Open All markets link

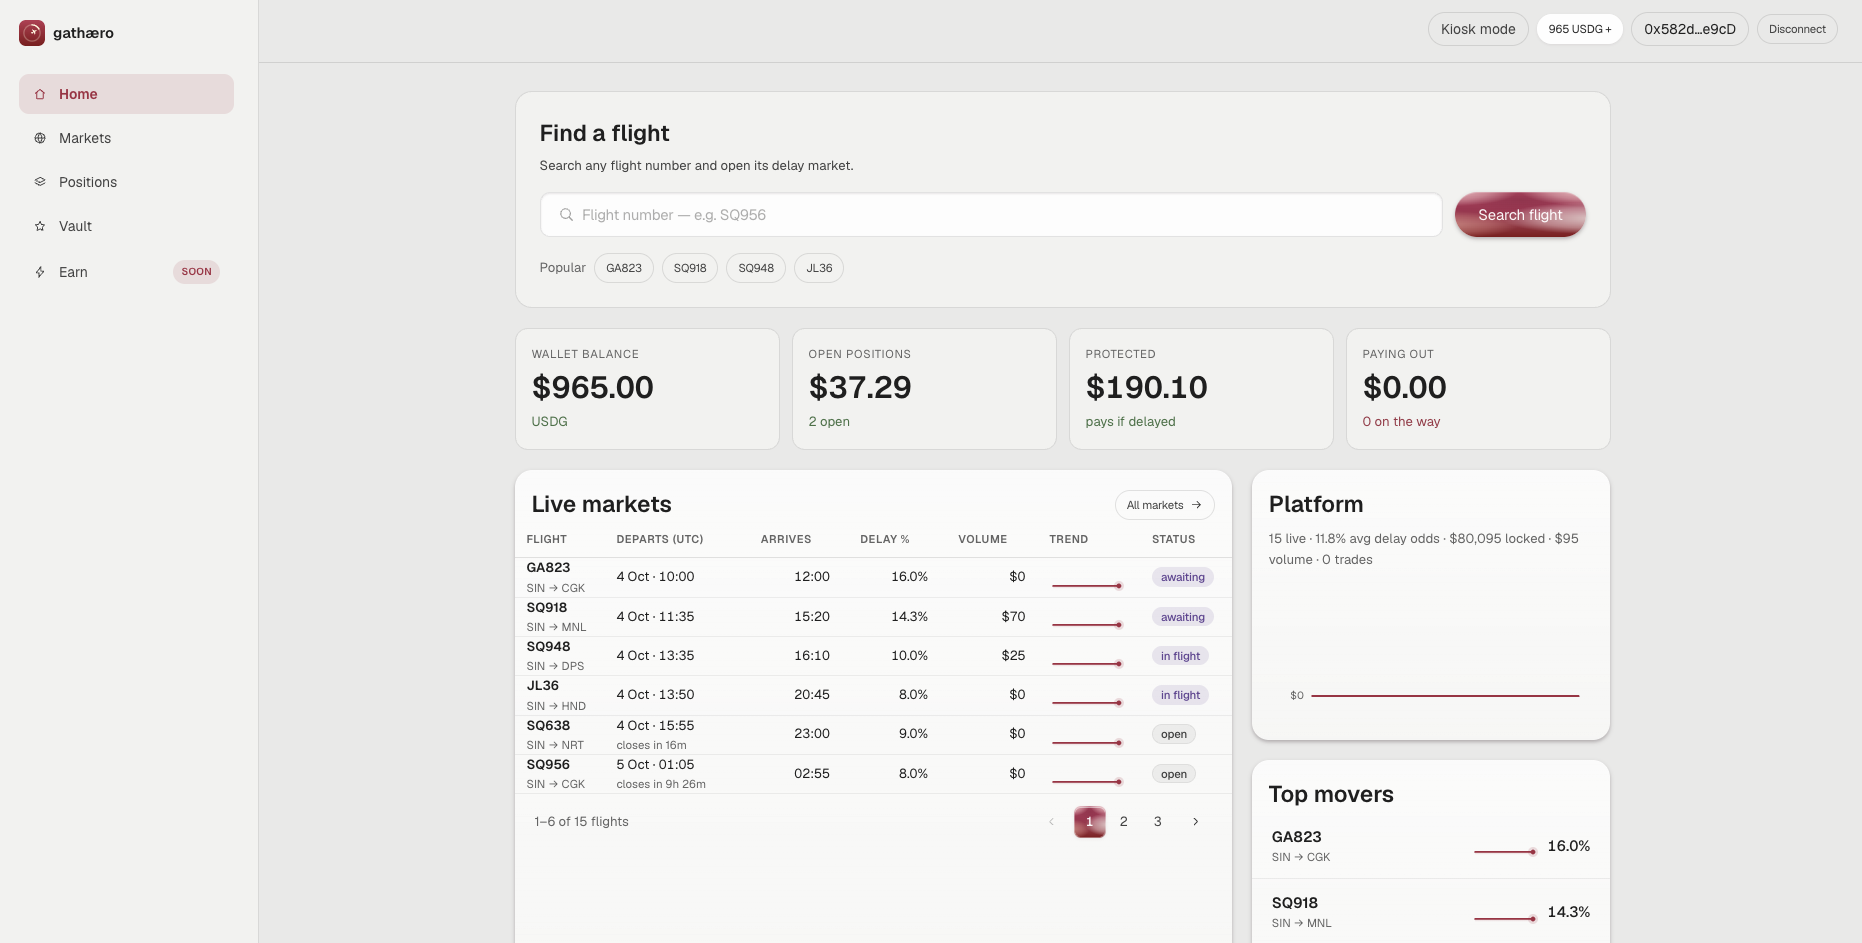pos(1164,505)
